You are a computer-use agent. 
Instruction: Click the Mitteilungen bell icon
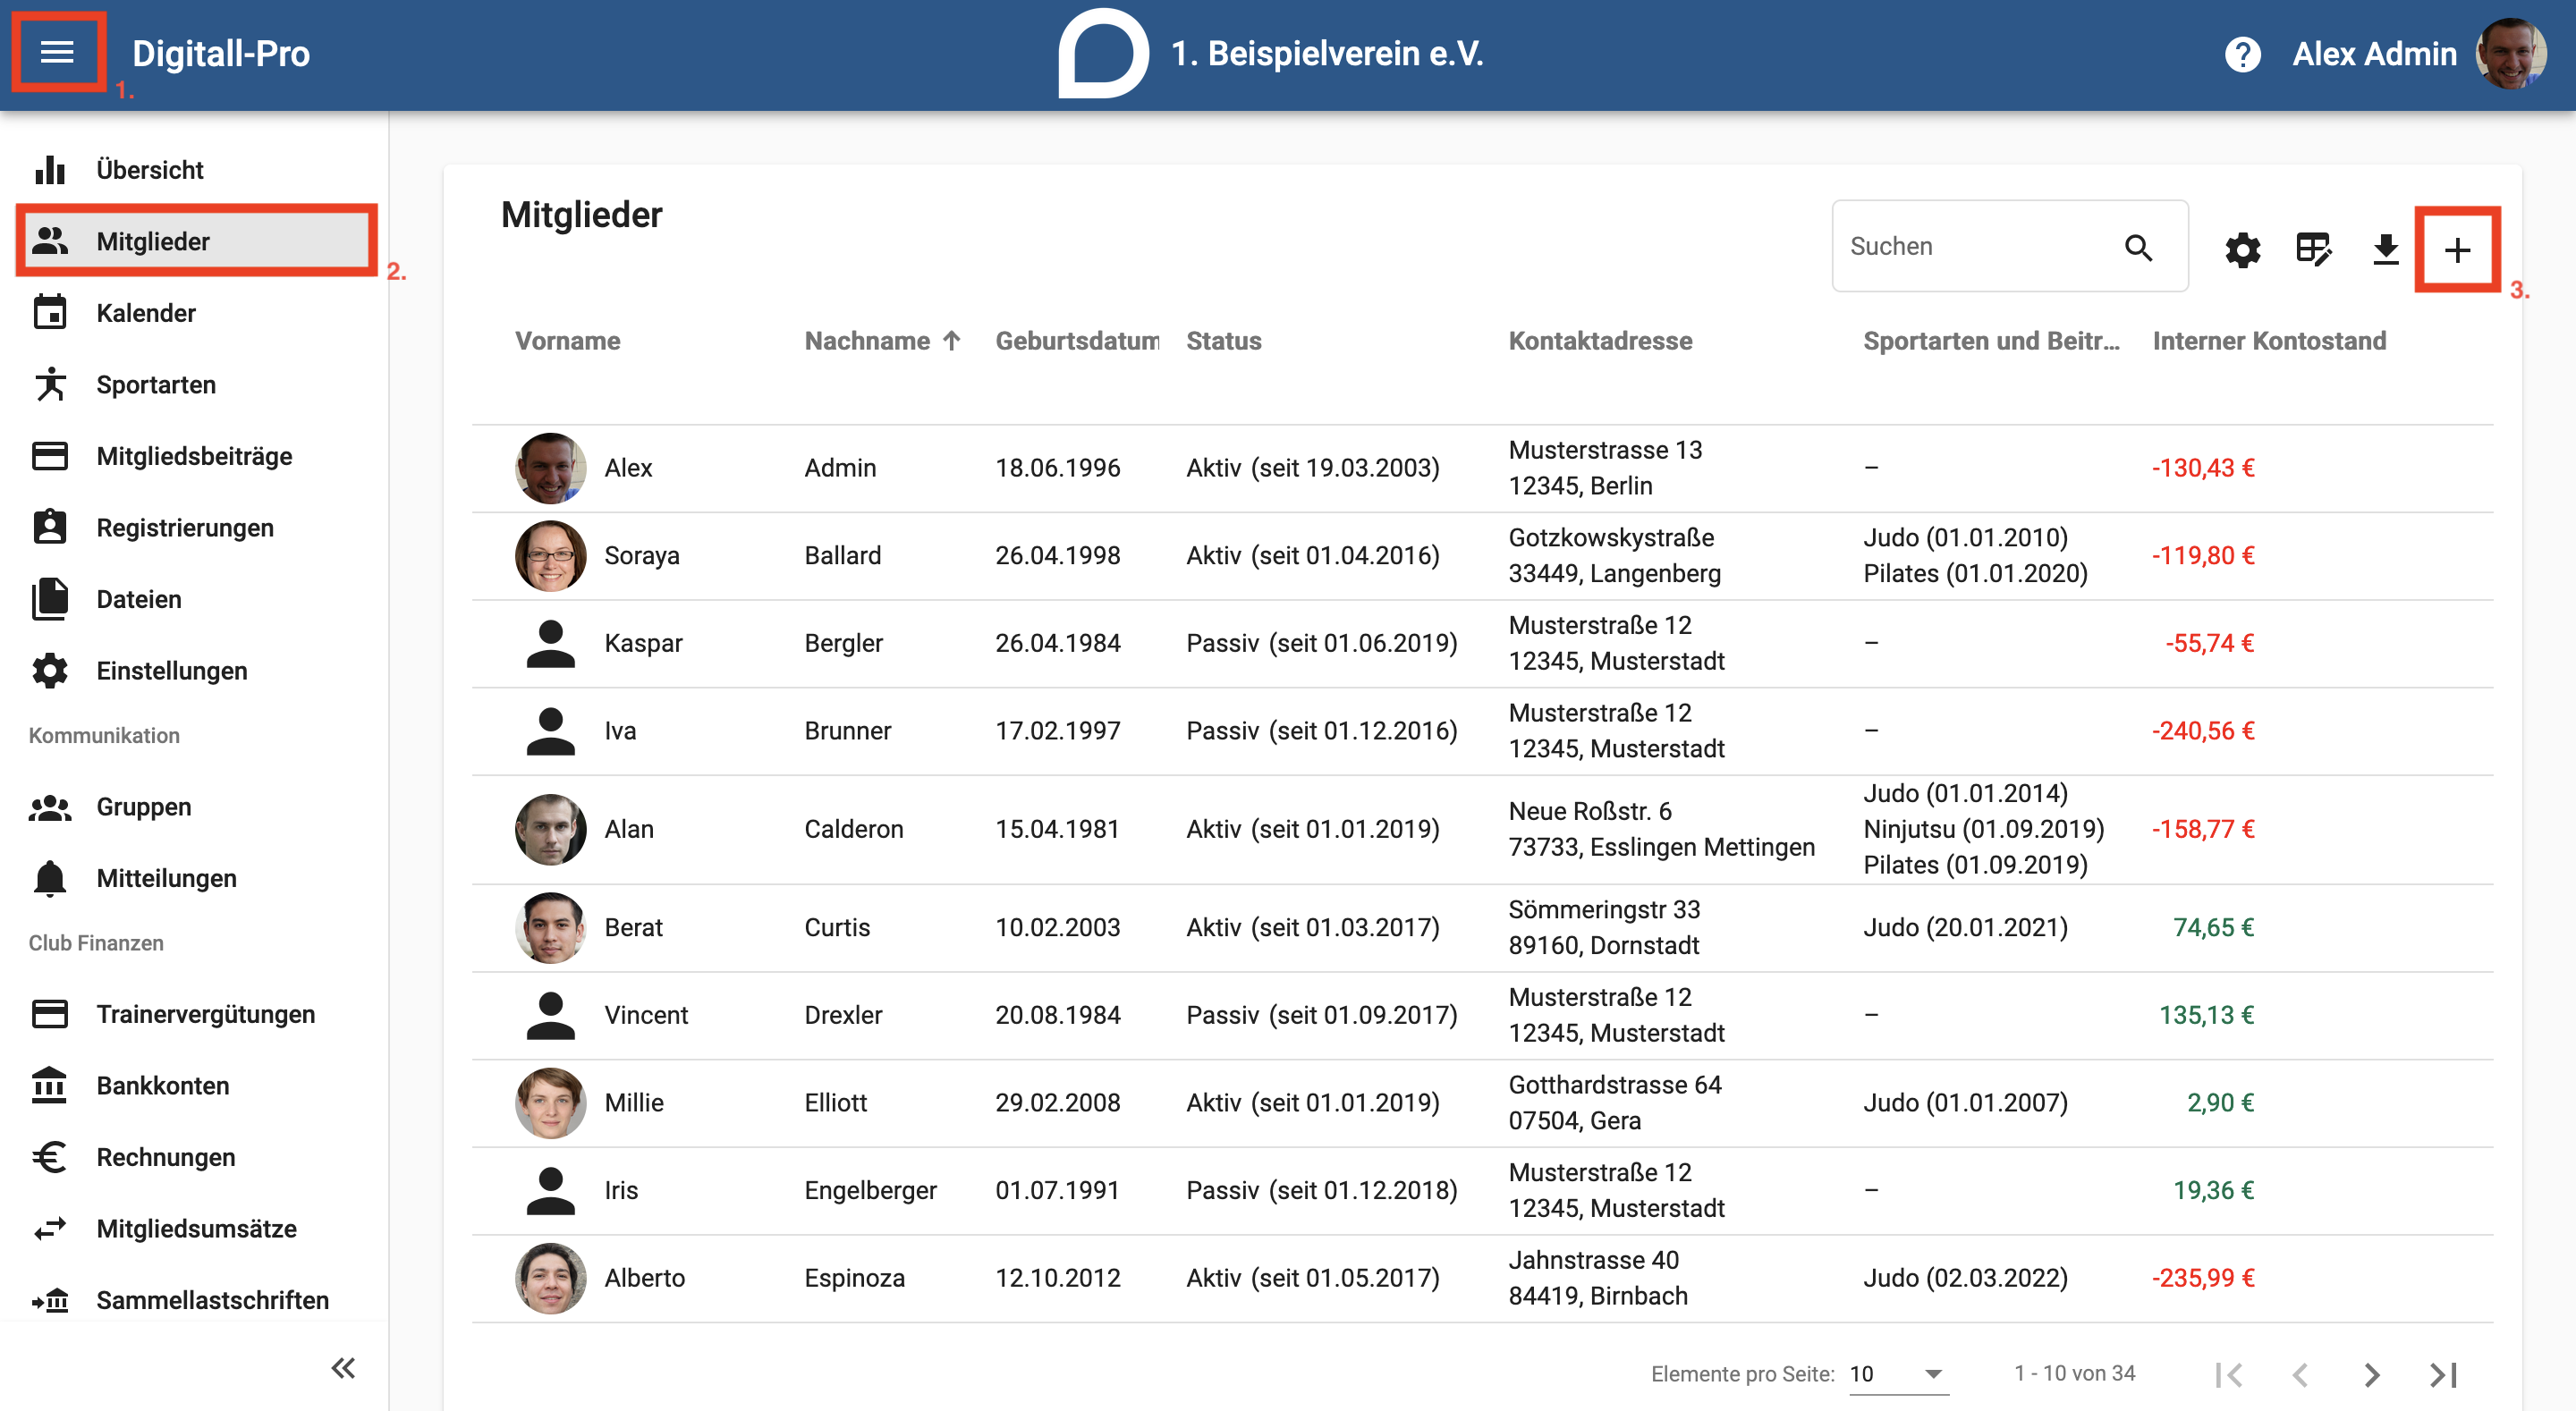pos(50,878)
